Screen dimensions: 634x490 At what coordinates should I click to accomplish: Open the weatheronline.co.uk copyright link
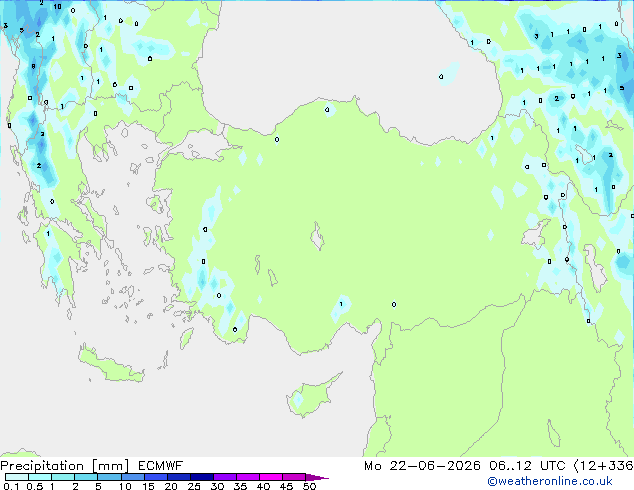coord(550,481)
